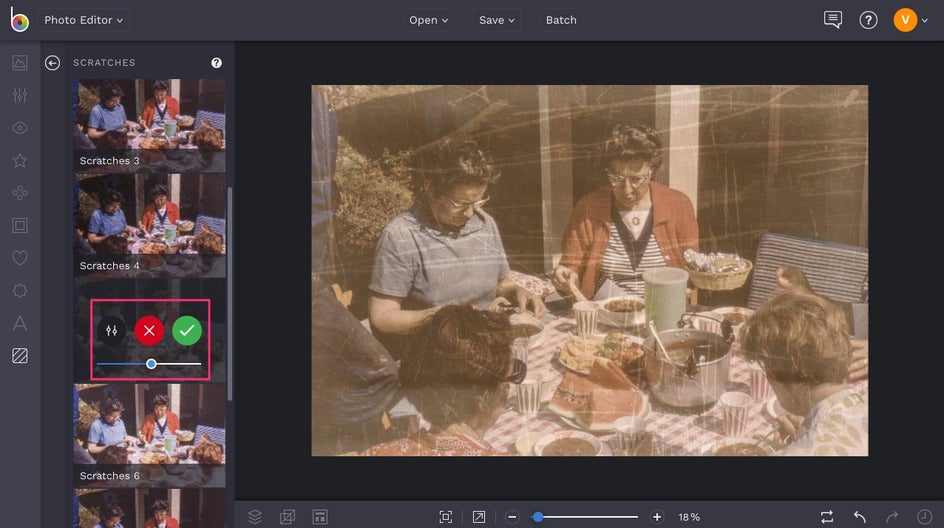Image resolution: width=944 pixels, height=528 pixels.
Task: Click the resize arrow icon in bottom bar
Action: [x=479, y=517]
